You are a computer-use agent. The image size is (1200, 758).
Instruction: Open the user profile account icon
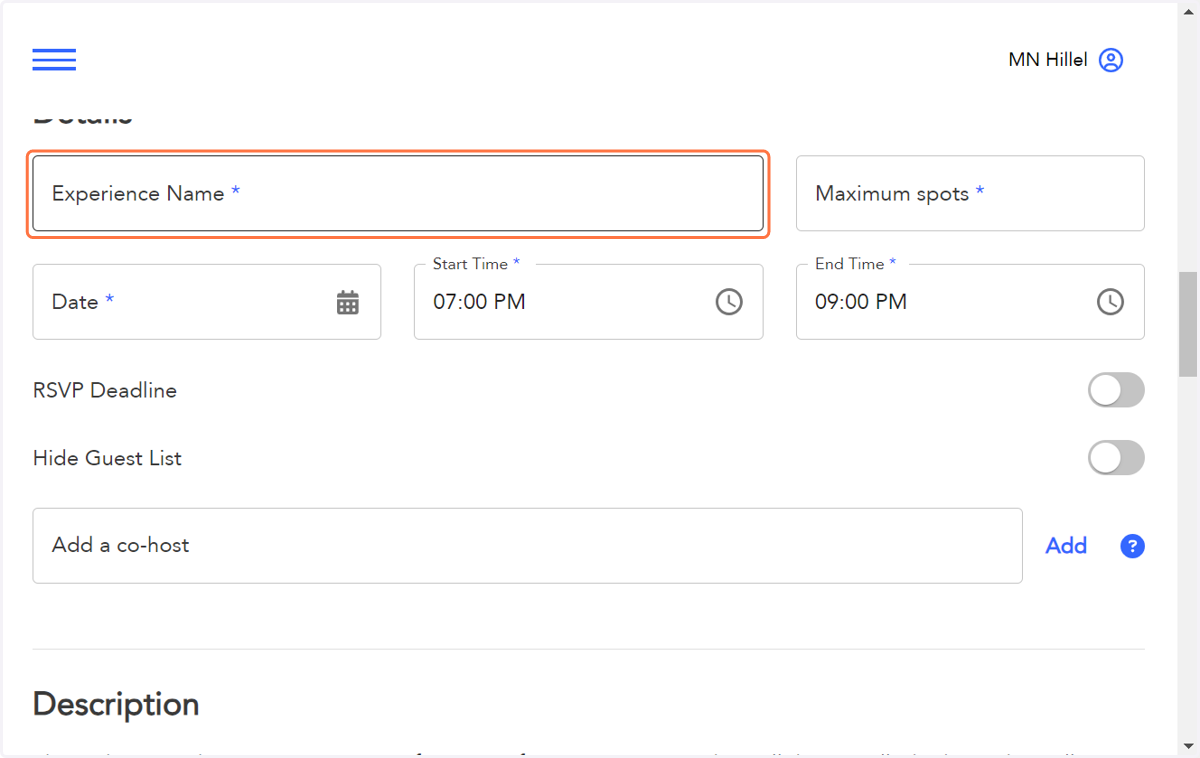tap(1111, 60)
